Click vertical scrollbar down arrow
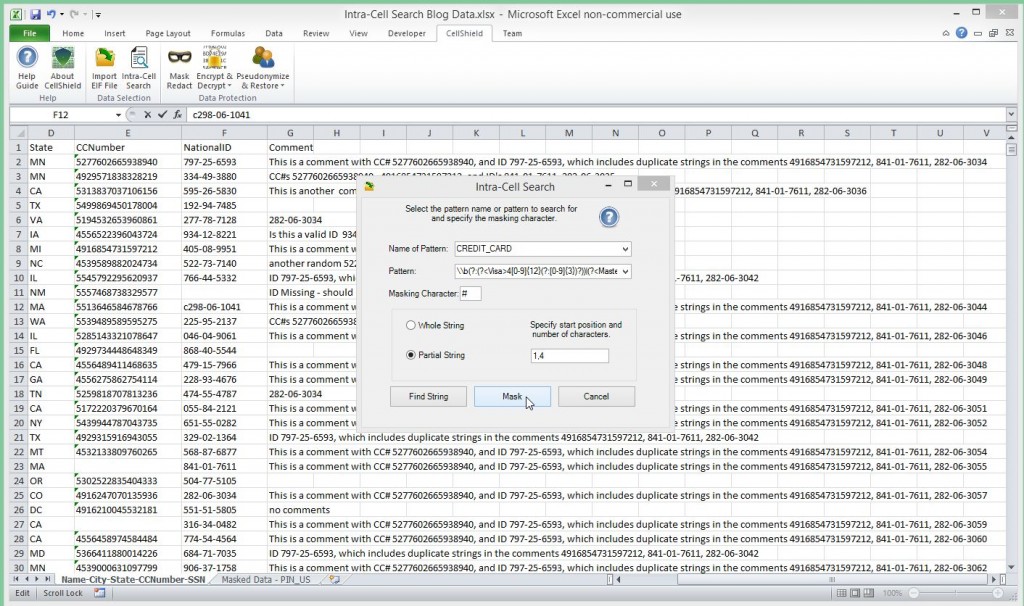 click(x=1011, y=567)
